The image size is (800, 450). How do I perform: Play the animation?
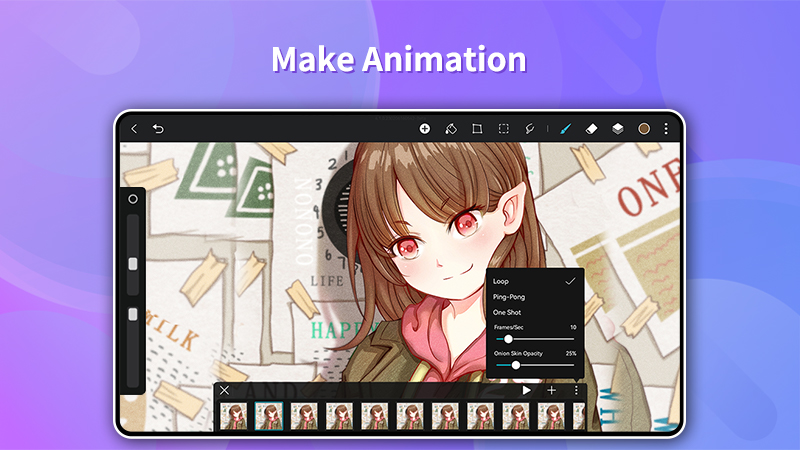tap(527, 390)
